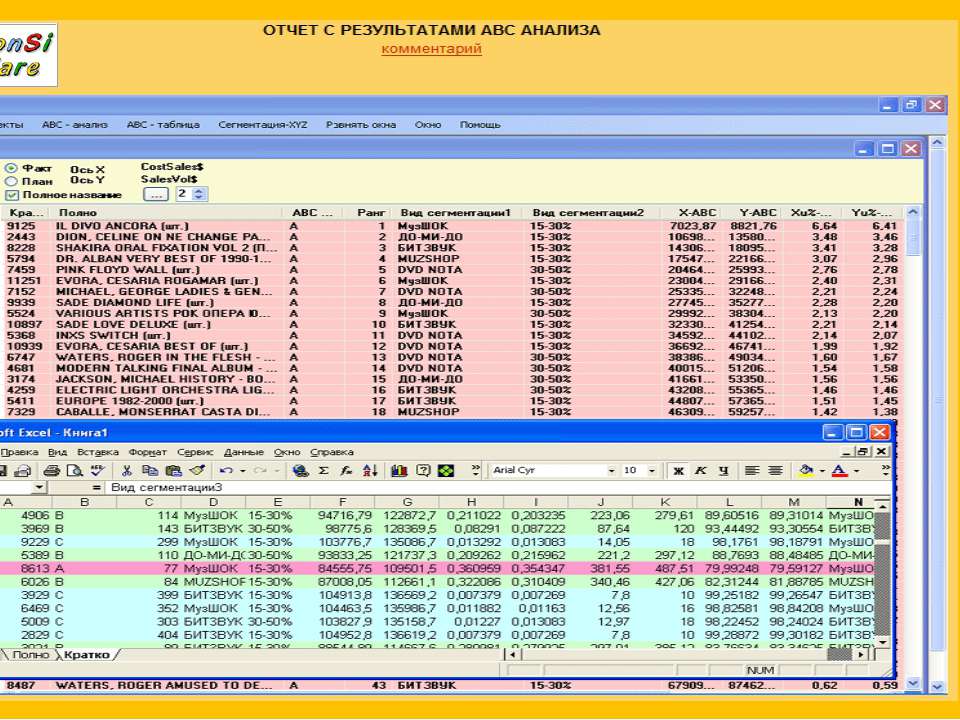Open the Excel Сервис menu
Screen dimensions: 960x720
click(x=195, y=452)
